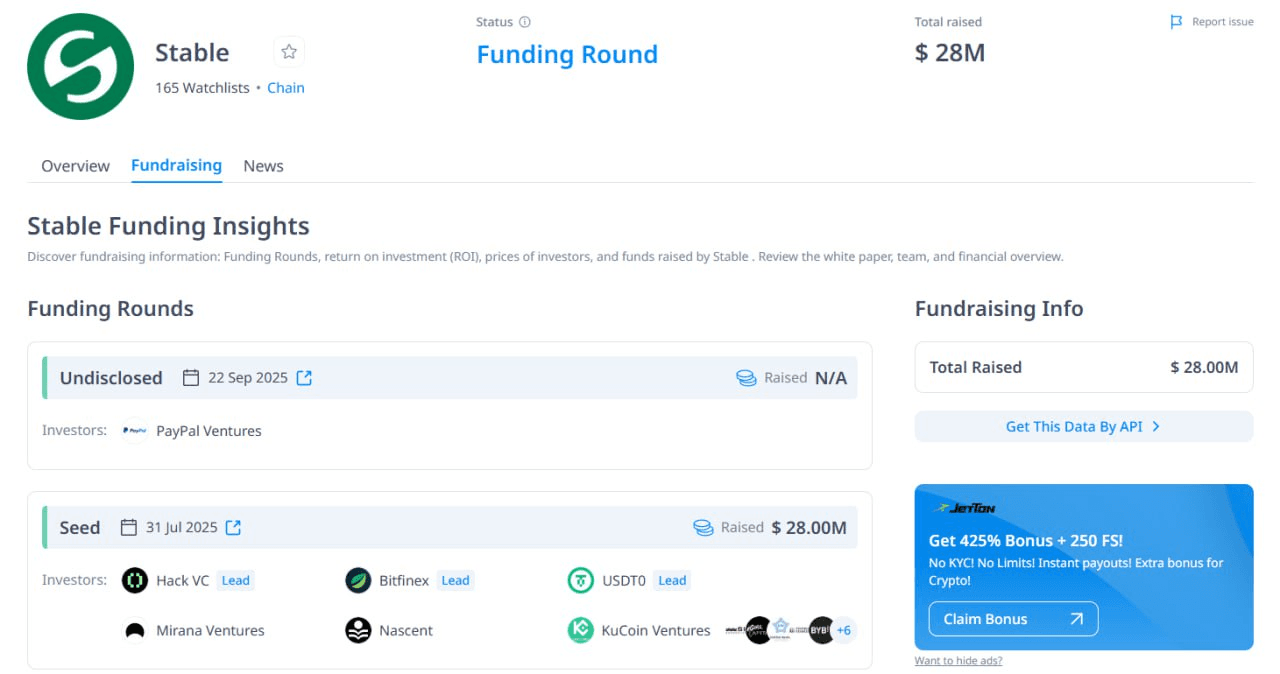This screenshot has height=674, width=1280.
Task: Click the Stable project name heading
Action: point(192,53)
